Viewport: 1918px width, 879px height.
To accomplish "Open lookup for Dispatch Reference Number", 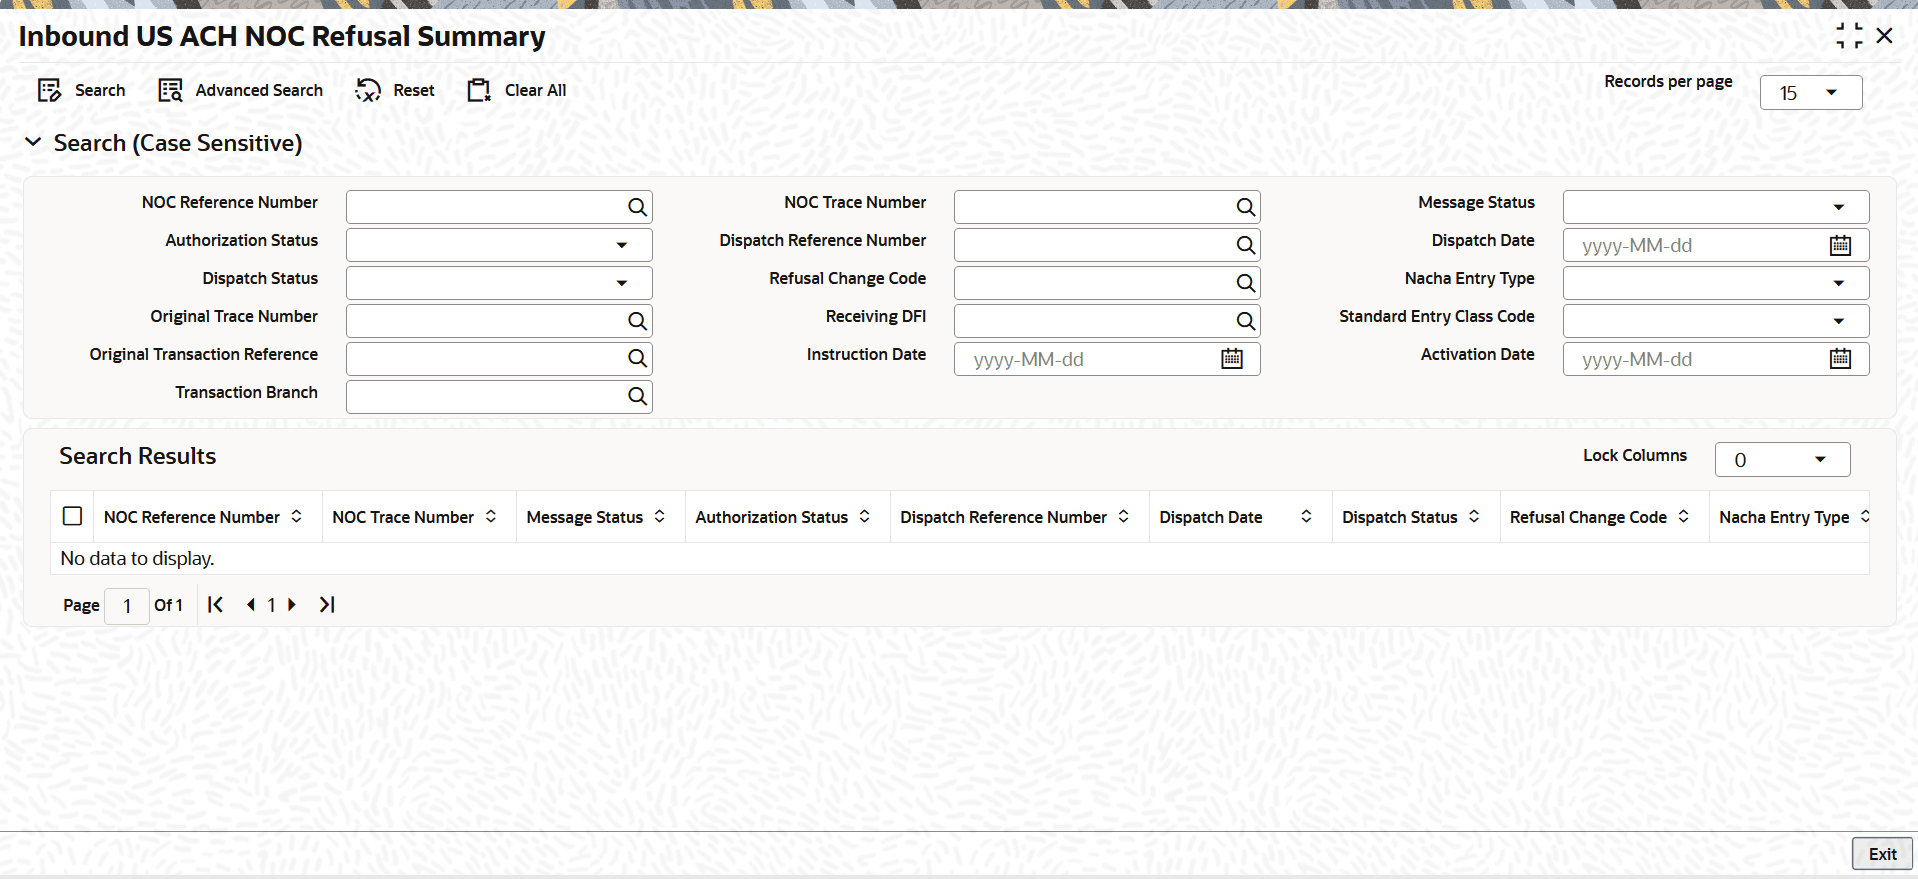I will click(x=1245, y=245).
